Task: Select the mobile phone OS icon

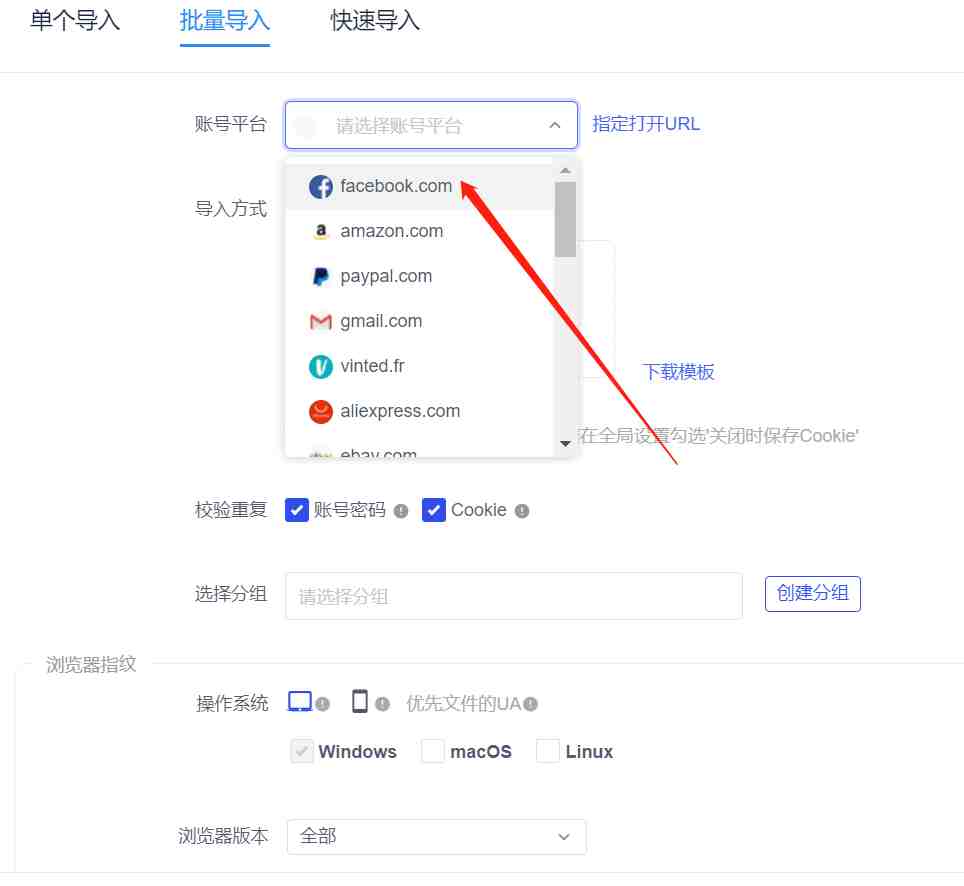Action: 360,702
